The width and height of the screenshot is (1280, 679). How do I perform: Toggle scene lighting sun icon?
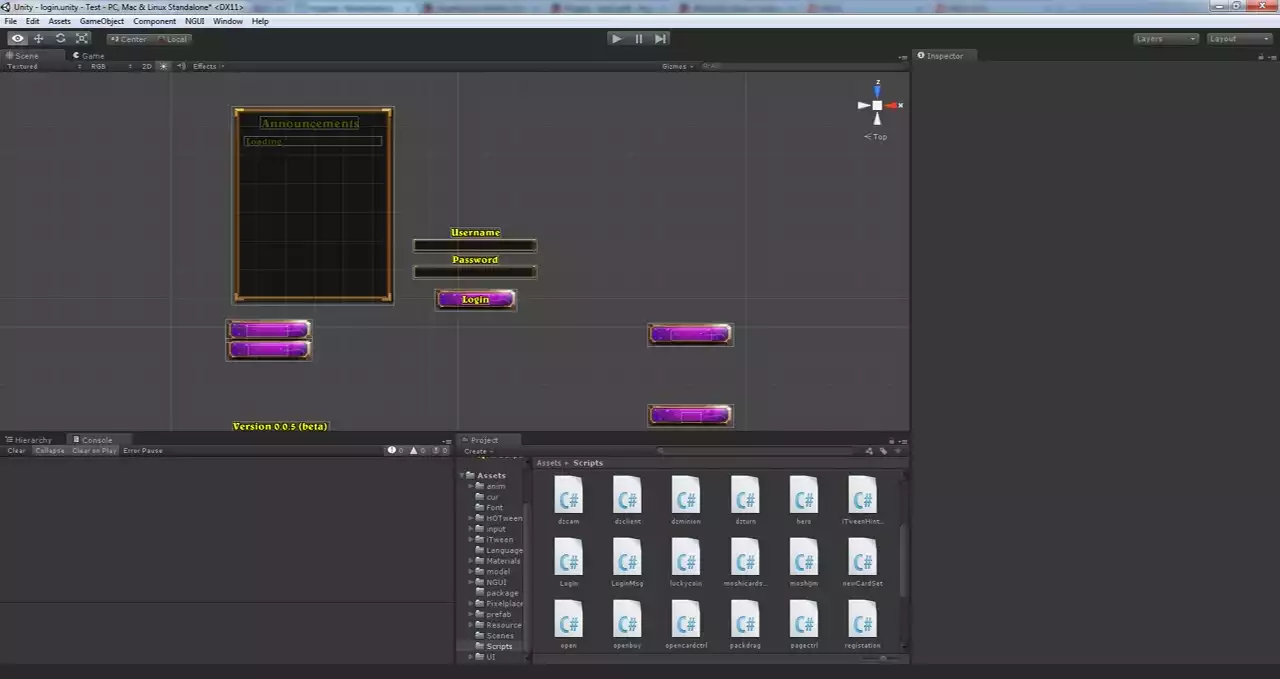pyautogui.click(x=164, y=67)
